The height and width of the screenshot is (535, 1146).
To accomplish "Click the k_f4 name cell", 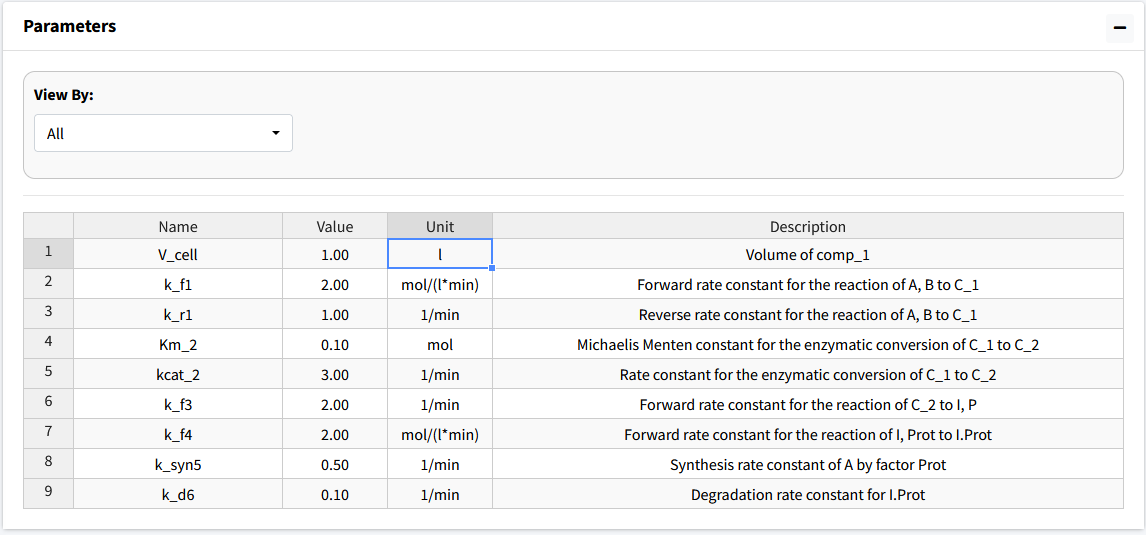I will (x=178, y=434).
